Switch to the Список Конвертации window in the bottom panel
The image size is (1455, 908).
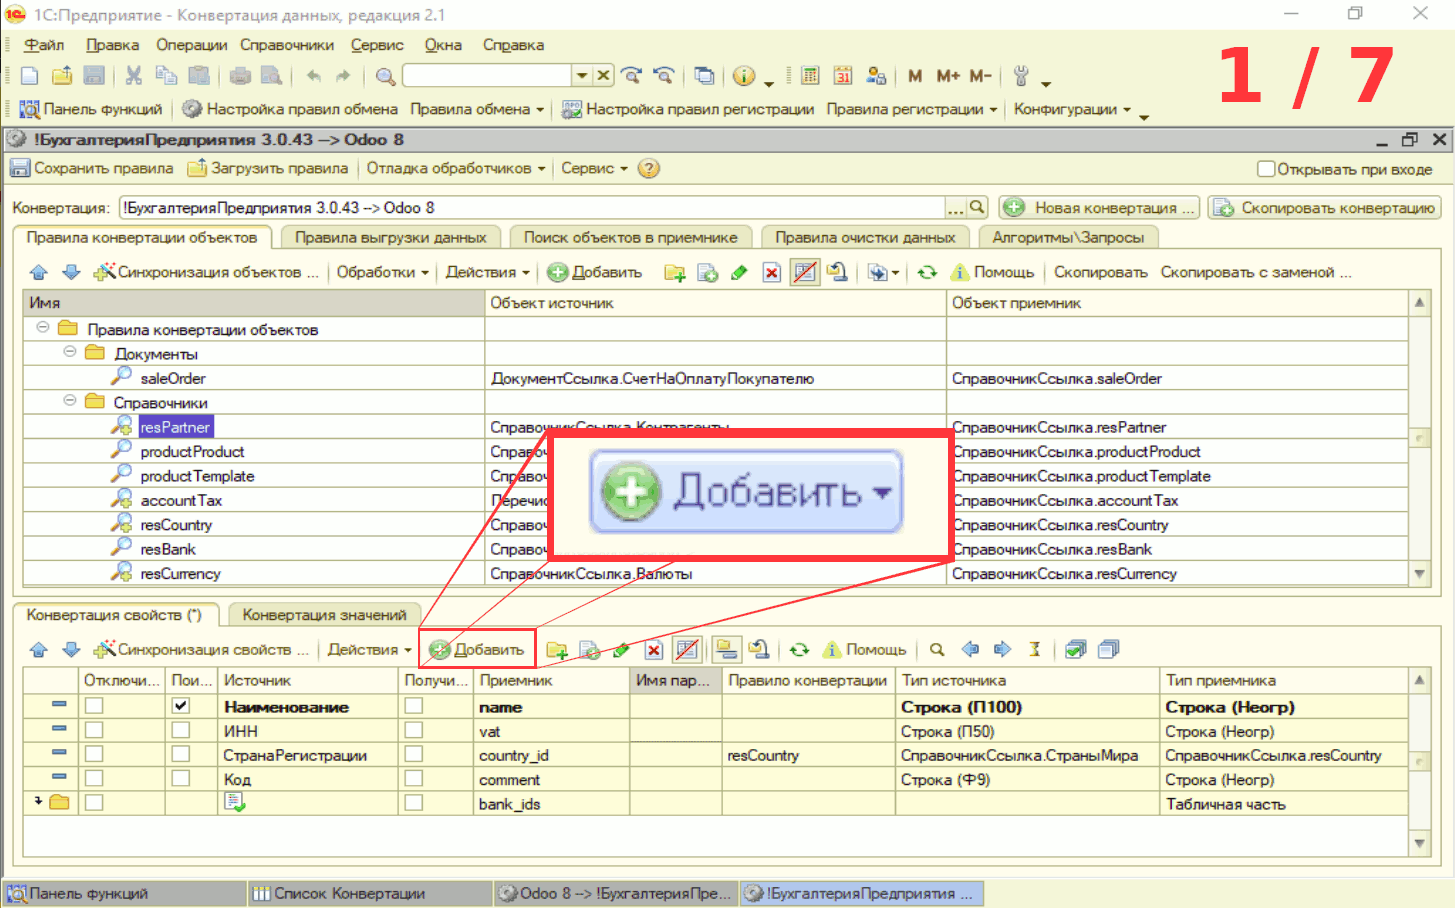[369, 893]
